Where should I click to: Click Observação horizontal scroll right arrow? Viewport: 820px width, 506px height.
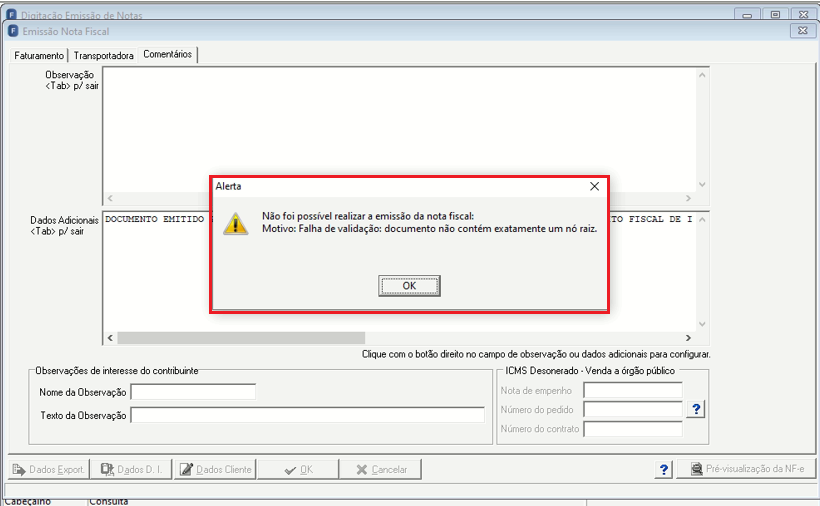[688, 198]
